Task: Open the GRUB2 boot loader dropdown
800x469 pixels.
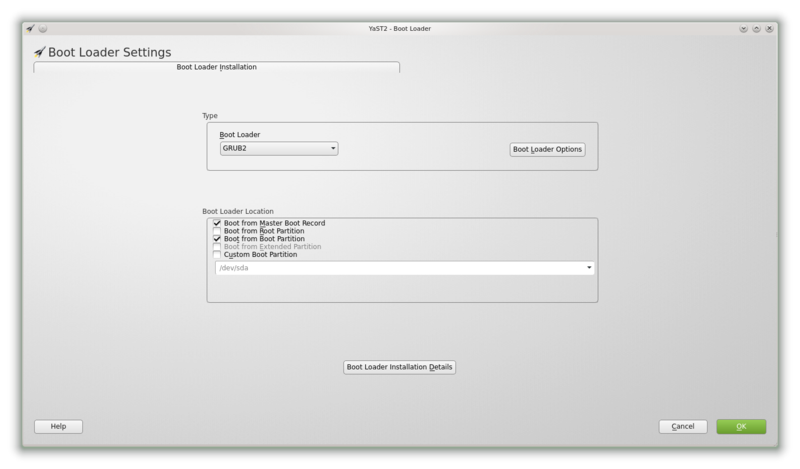Action: (x=279, y=149)
